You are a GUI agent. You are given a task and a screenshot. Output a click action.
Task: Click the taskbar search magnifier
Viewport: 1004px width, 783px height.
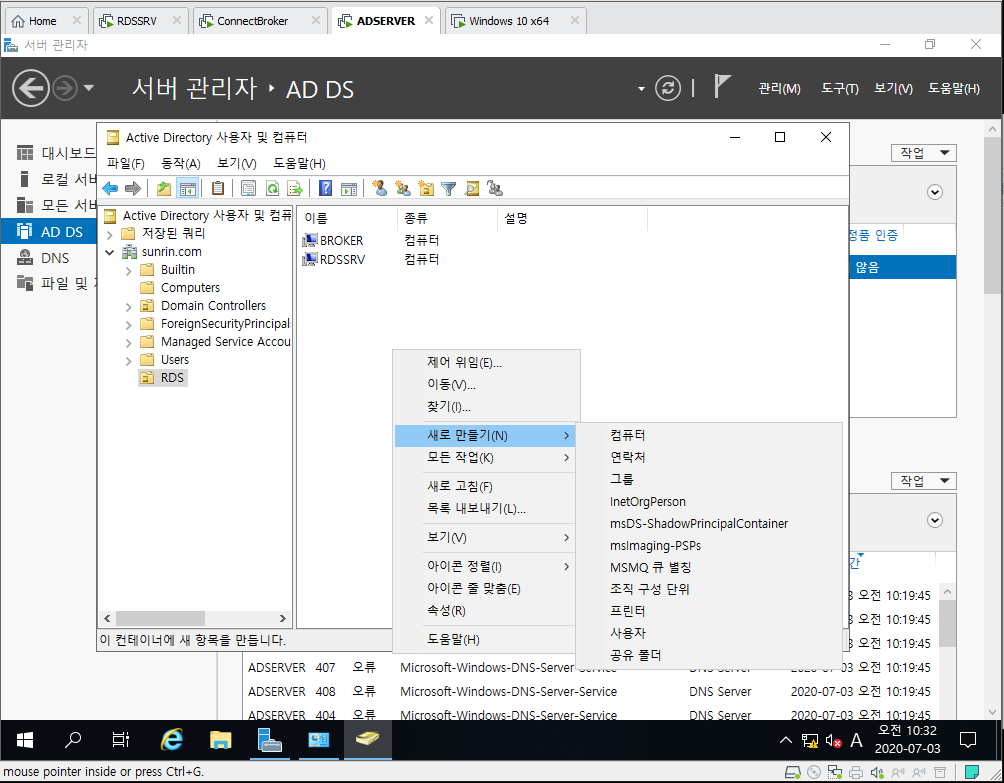(x=73, y=740)
